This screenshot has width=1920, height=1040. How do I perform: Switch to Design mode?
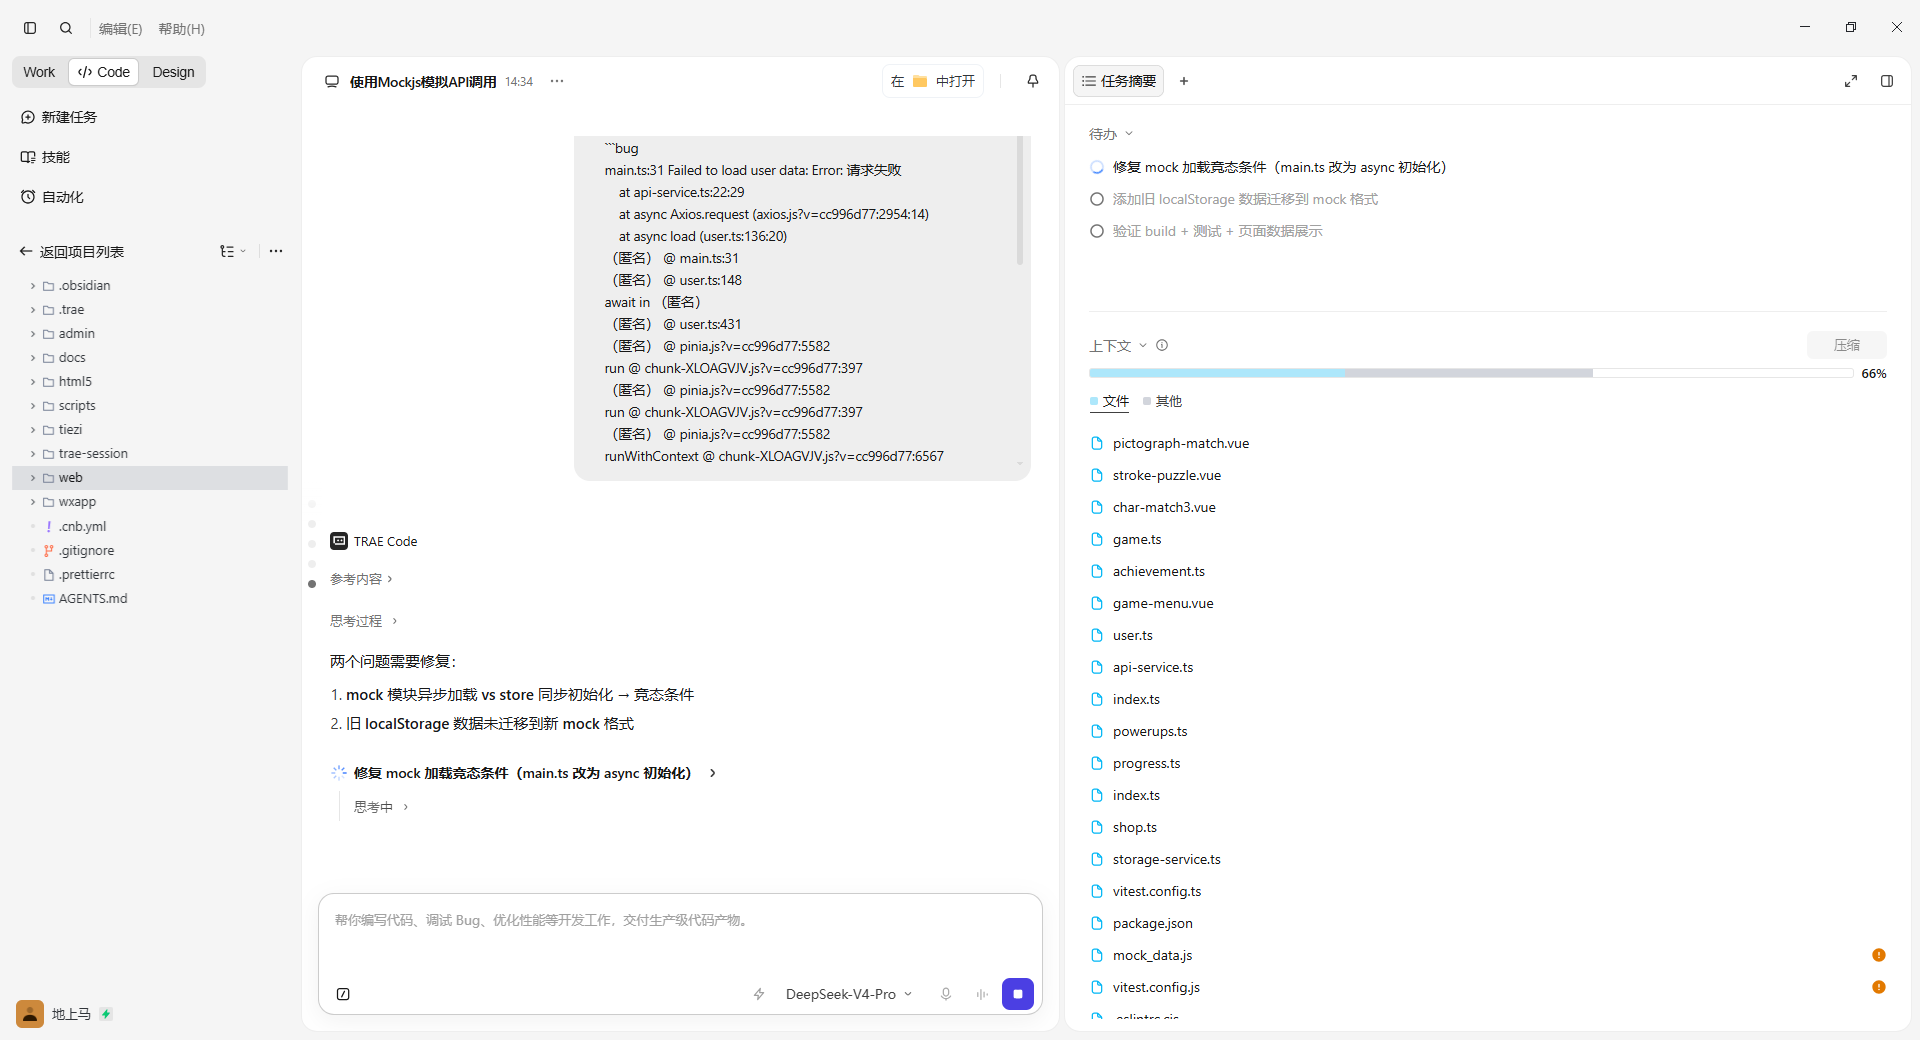(173, 72)
